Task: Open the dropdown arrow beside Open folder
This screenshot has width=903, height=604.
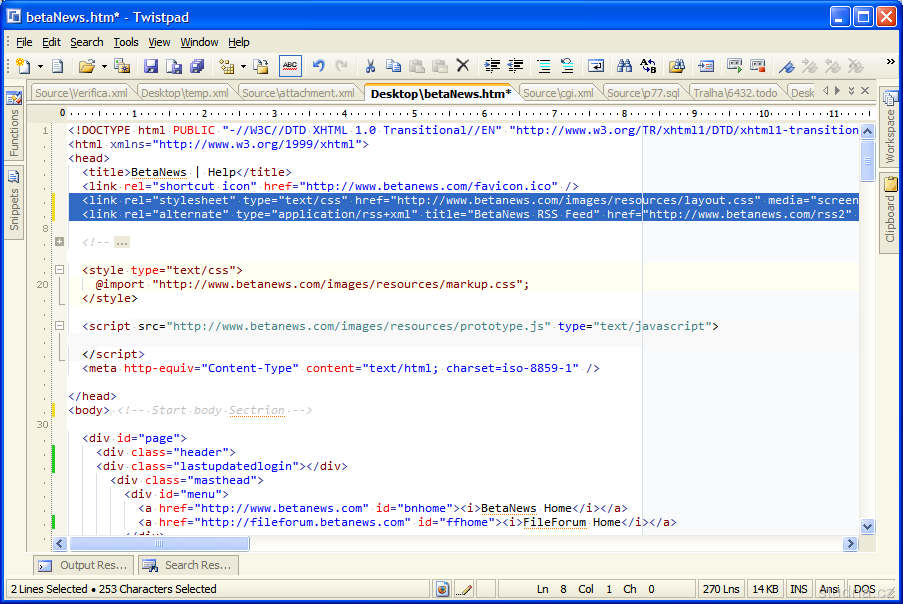Action: point(104,66)
